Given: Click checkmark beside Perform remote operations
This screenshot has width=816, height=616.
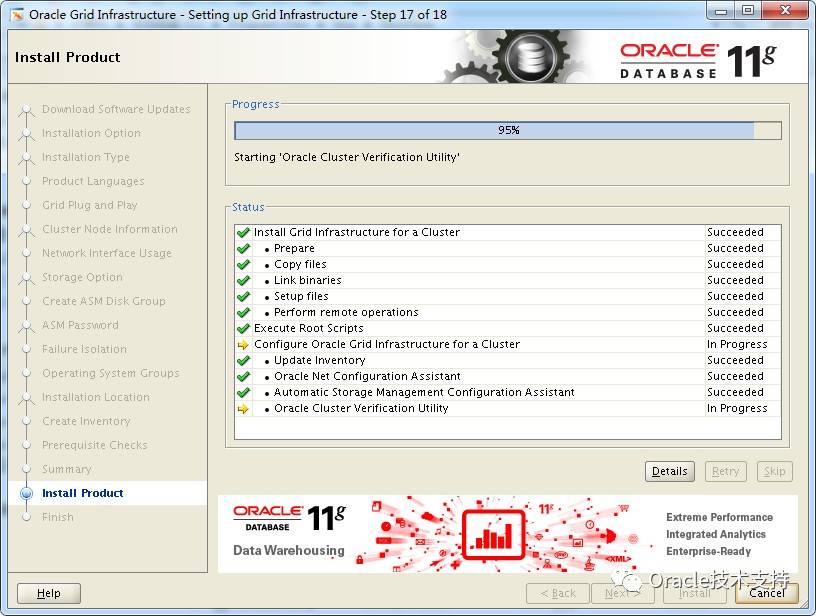Looking at the screenshot, I should coord(243,313).
